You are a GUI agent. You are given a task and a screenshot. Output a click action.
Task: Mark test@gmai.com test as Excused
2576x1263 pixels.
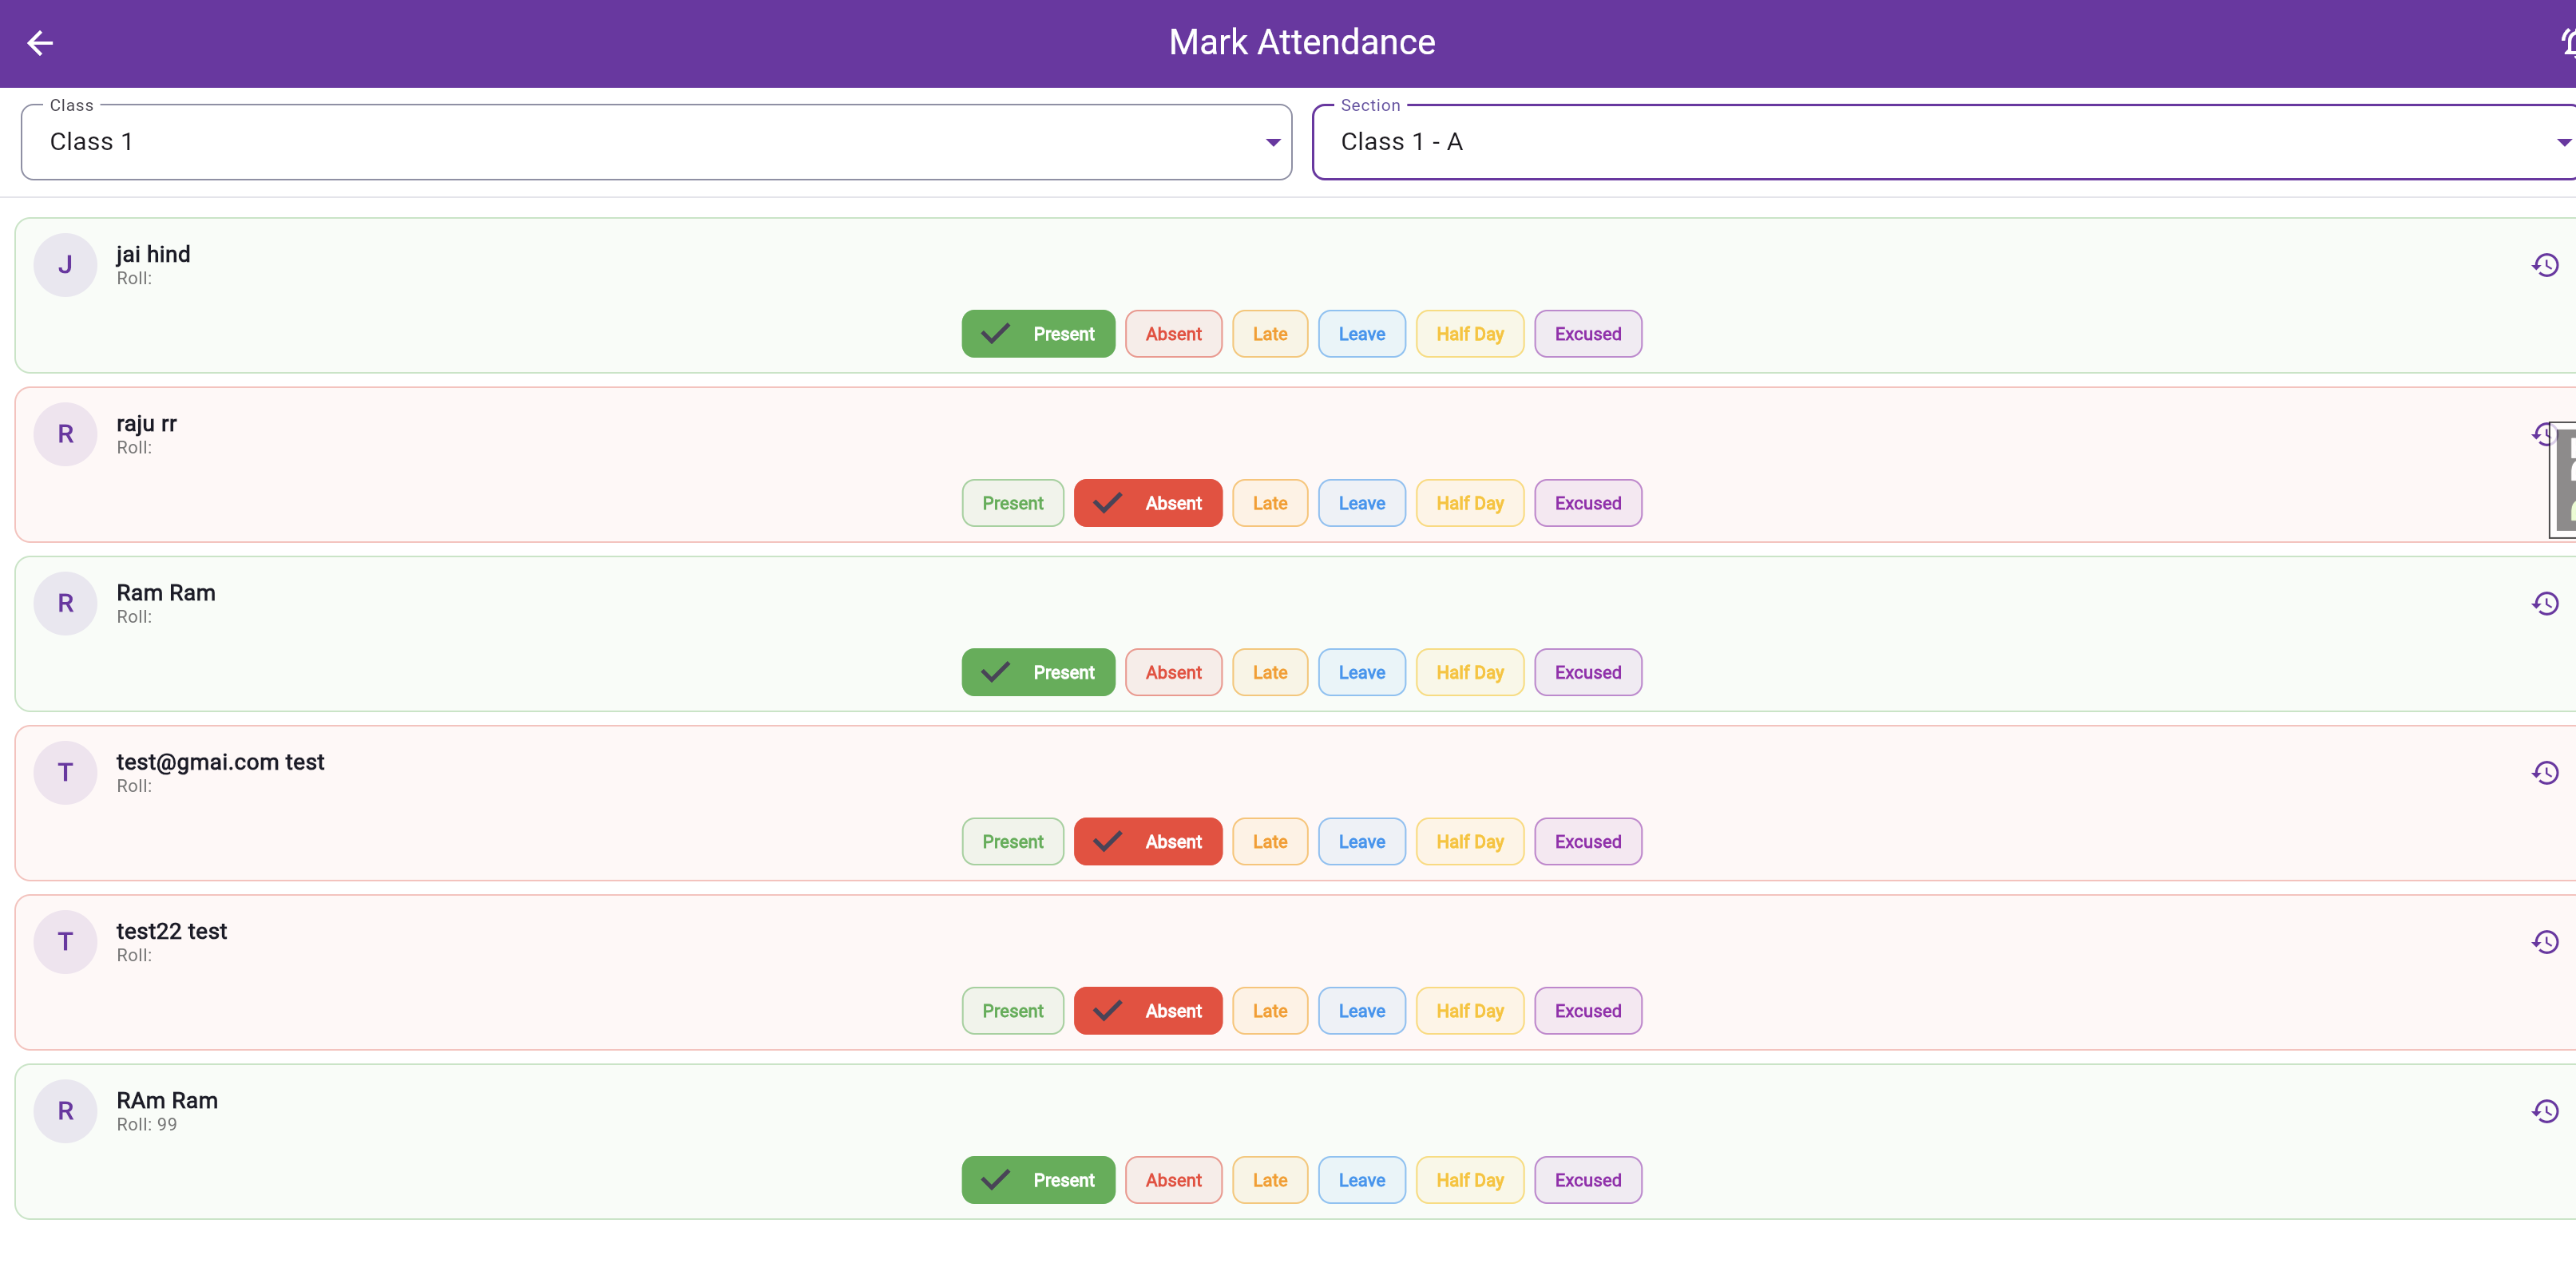[1587, 841]
